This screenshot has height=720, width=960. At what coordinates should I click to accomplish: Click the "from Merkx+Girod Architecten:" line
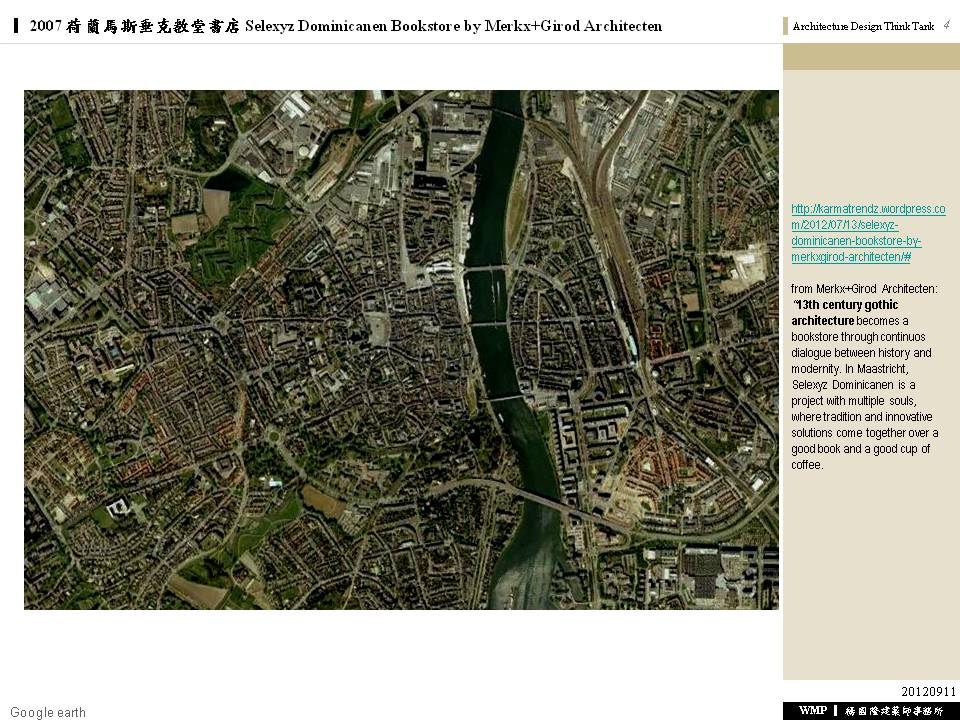pyautogui.click(x=864, y=288)
